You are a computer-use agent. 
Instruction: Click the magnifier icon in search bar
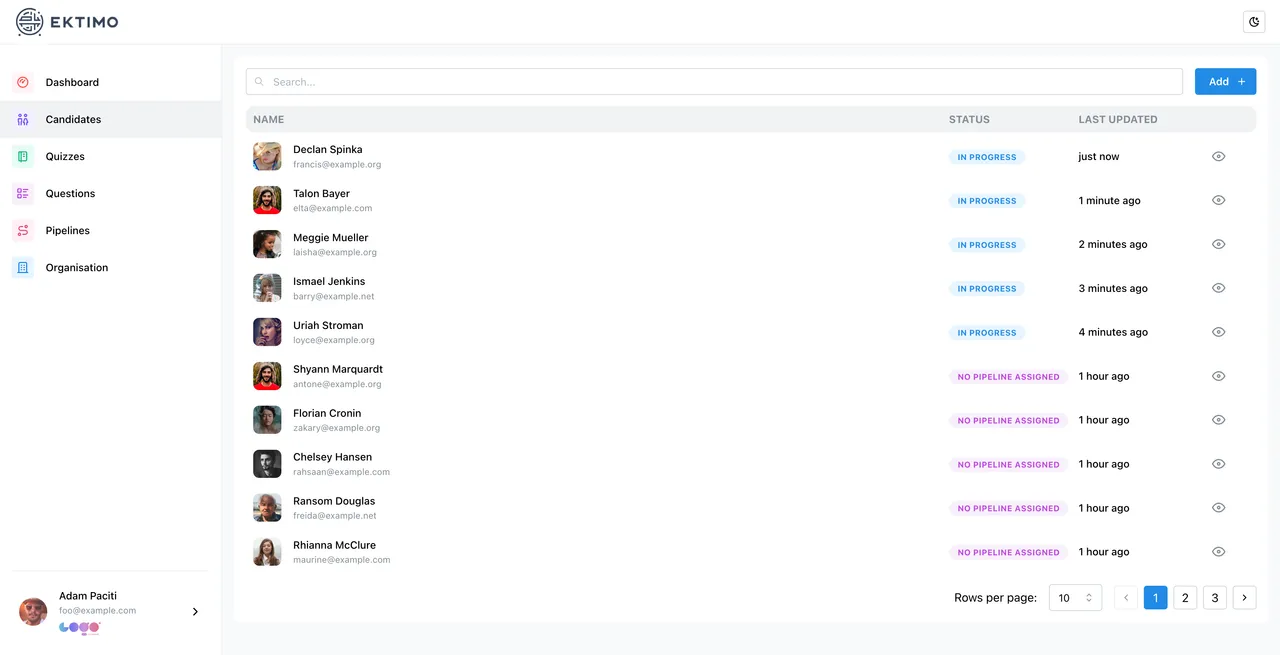(x=260, y=82)
